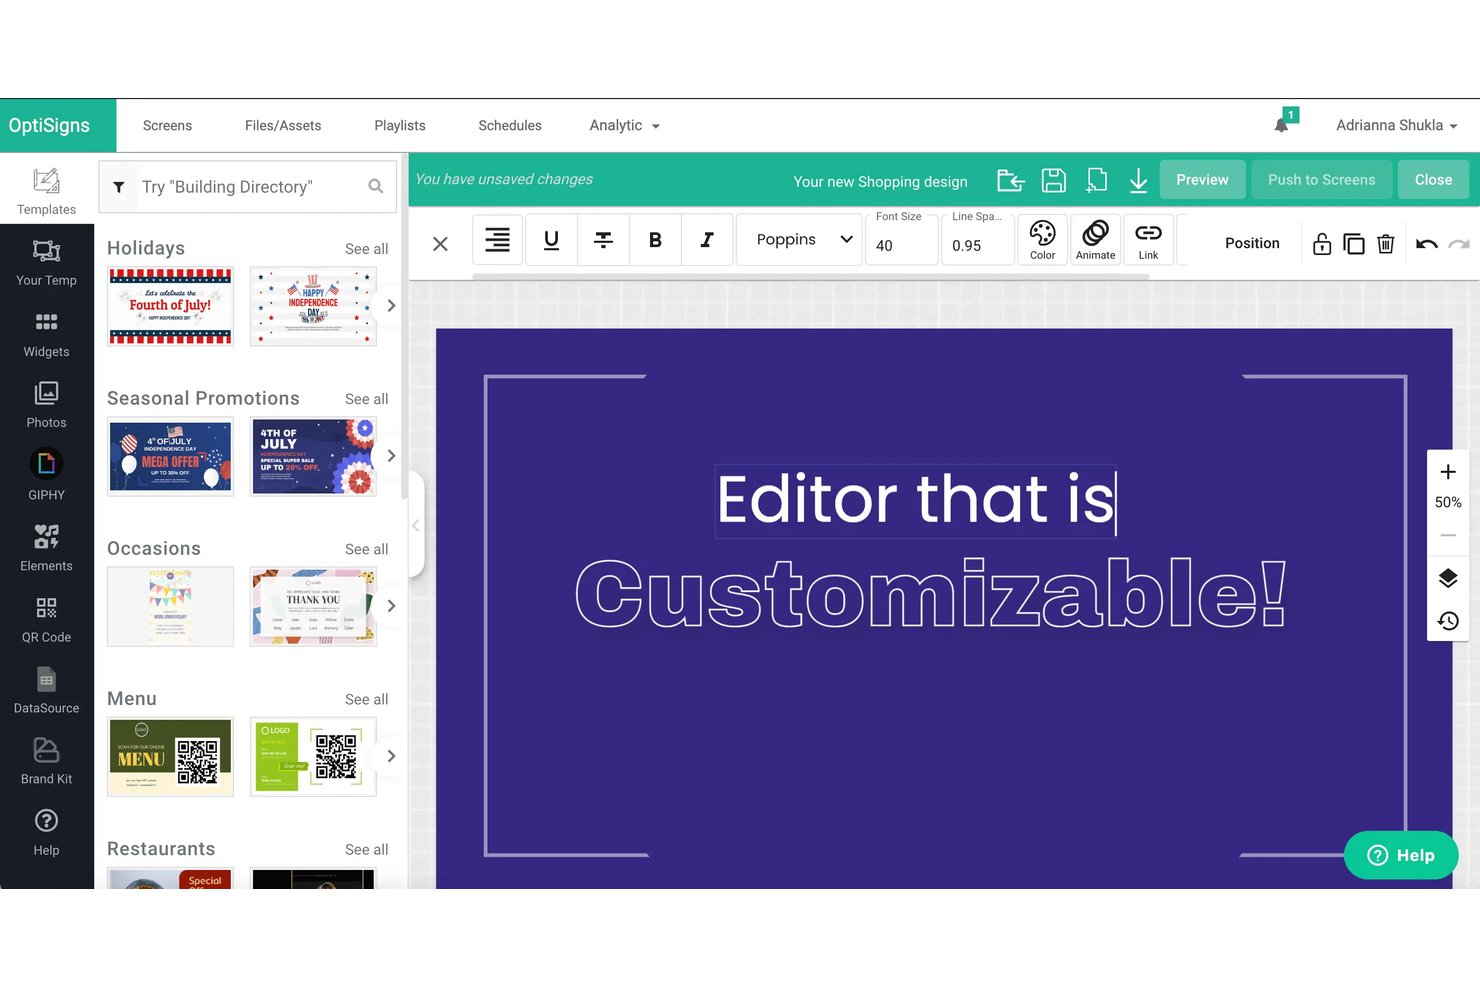Open the GIPHY panel
The width and height of the screenshot is (1480, 987).
click(x=47, y=475)
